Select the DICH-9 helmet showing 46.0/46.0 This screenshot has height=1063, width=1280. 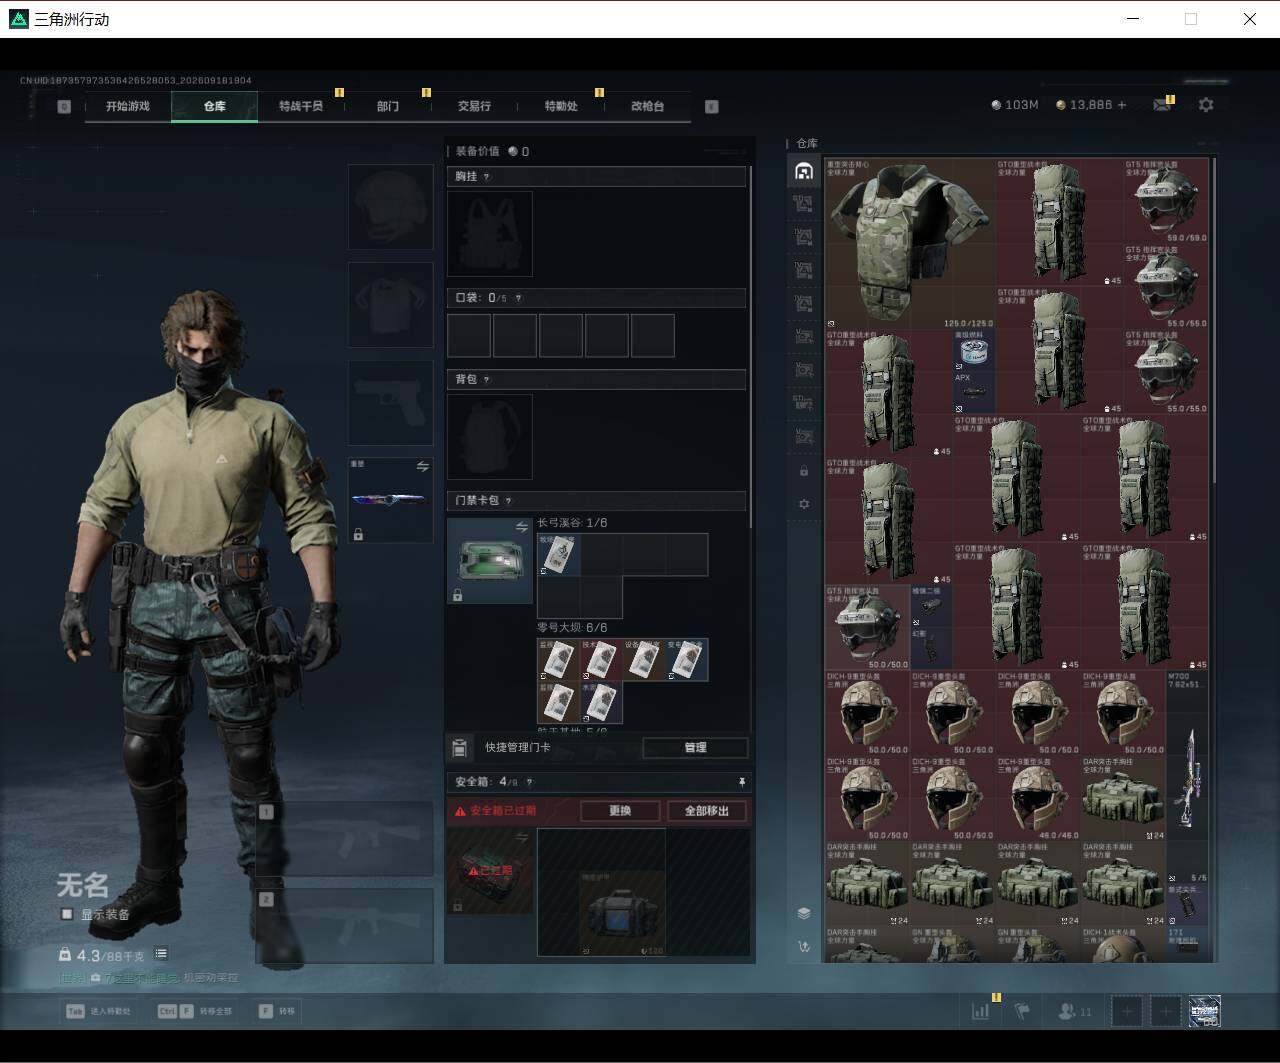1038,798
